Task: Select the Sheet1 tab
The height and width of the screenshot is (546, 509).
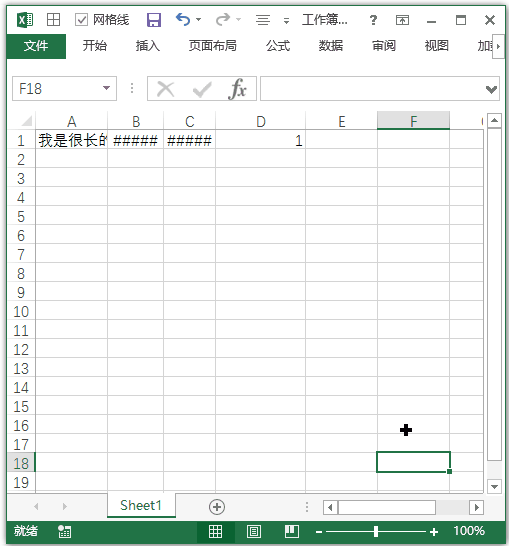Action: [x=141, y=505]
